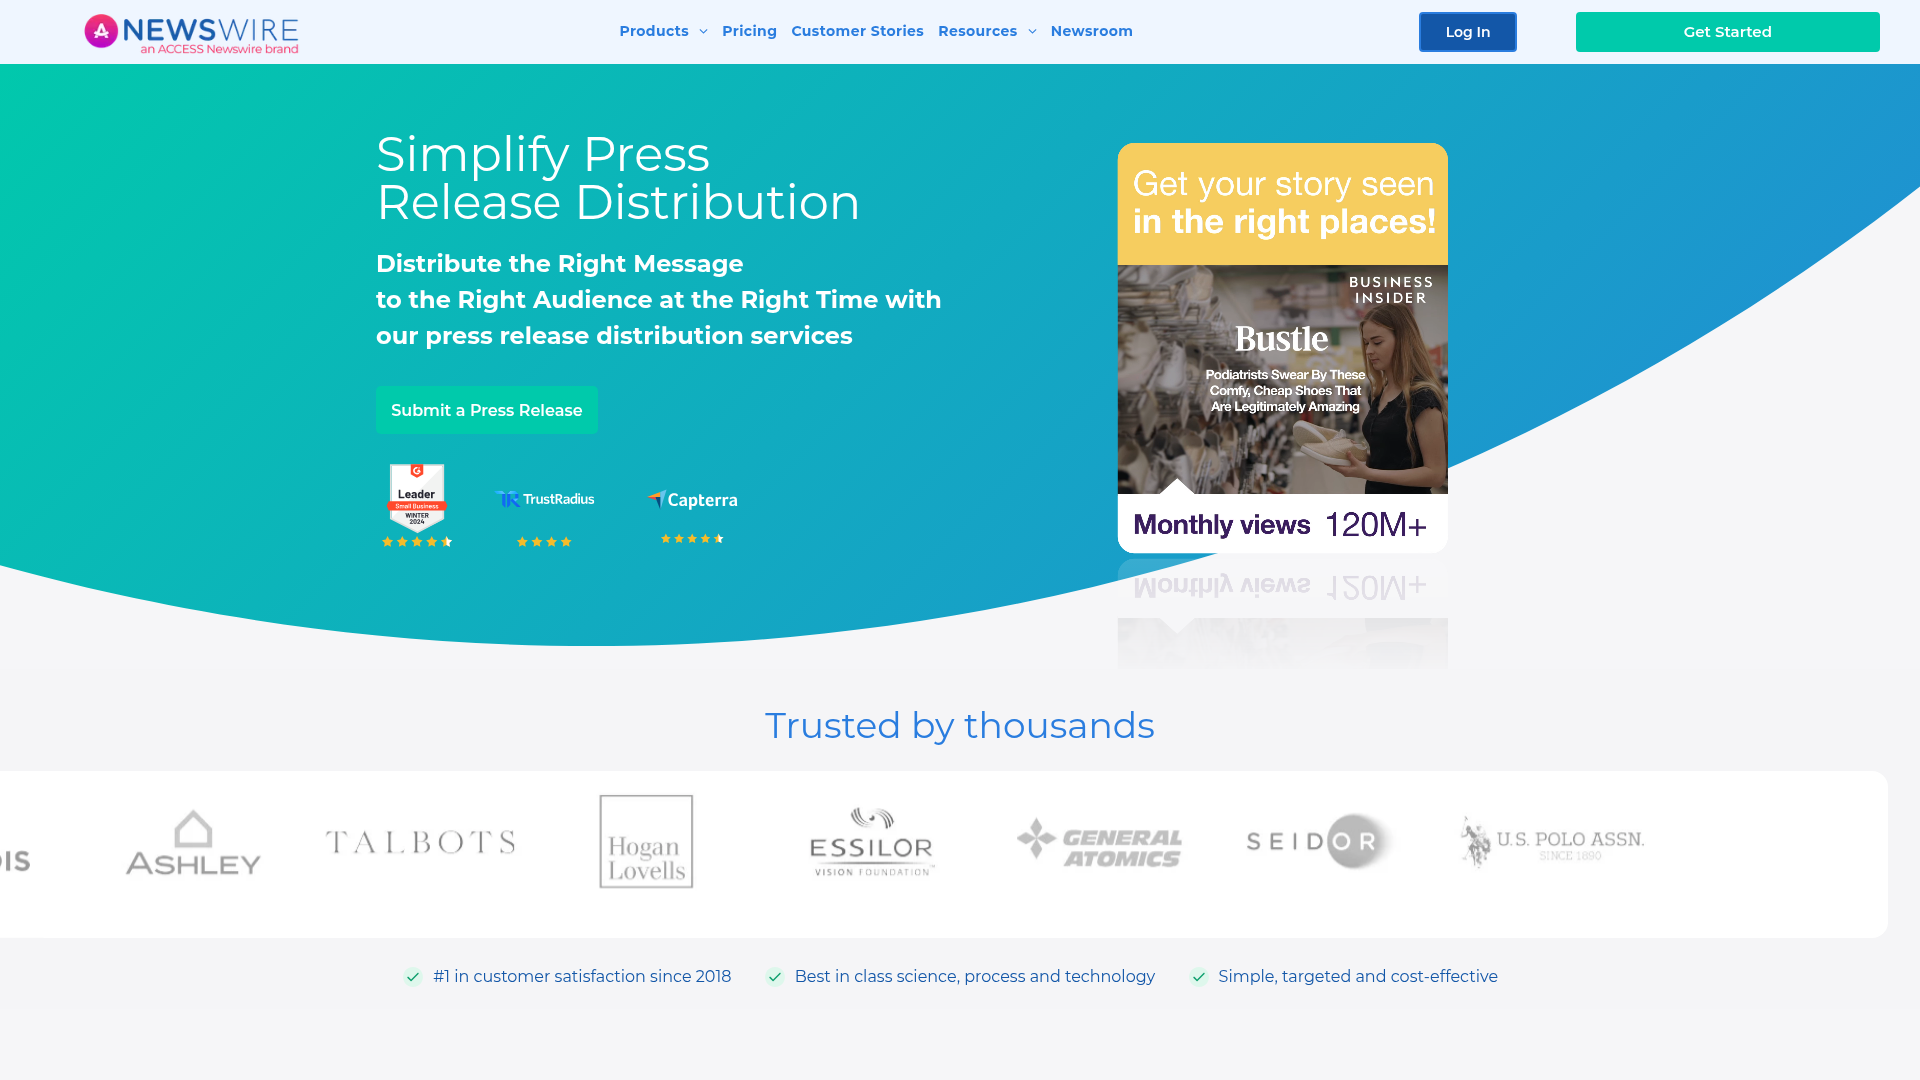The image size is (1920, 1080).
Task: Click the Business Insider label on card
Action: [x=1391, y=290]
